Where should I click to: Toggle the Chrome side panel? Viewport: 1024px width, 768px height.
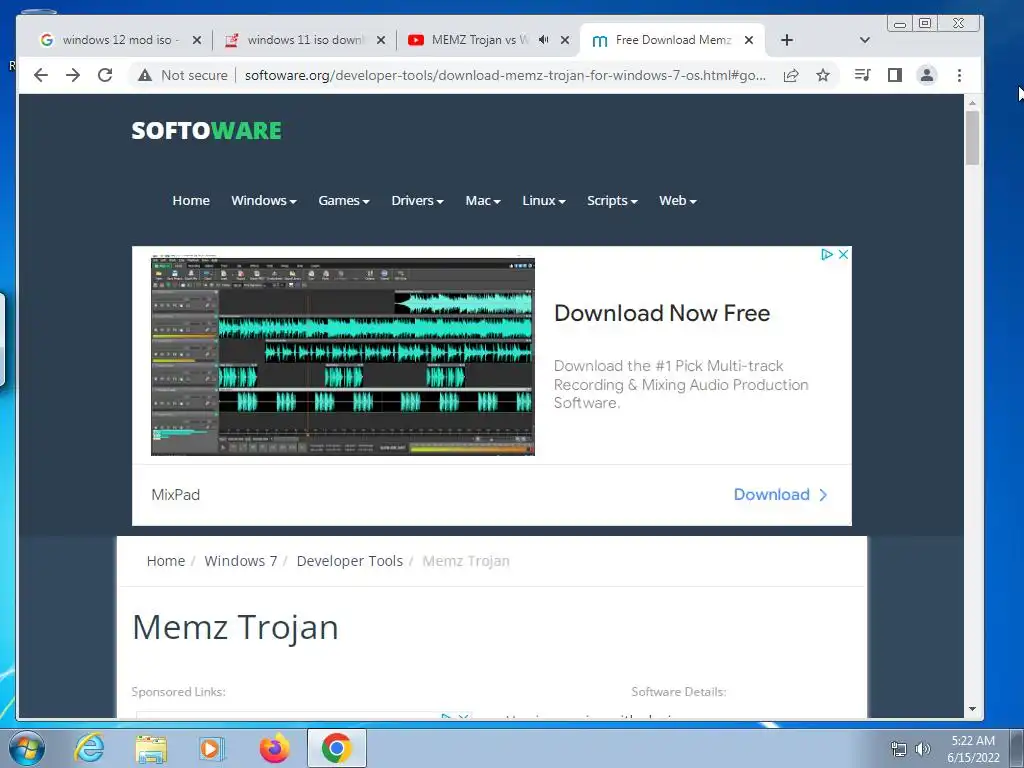point(895,75)
